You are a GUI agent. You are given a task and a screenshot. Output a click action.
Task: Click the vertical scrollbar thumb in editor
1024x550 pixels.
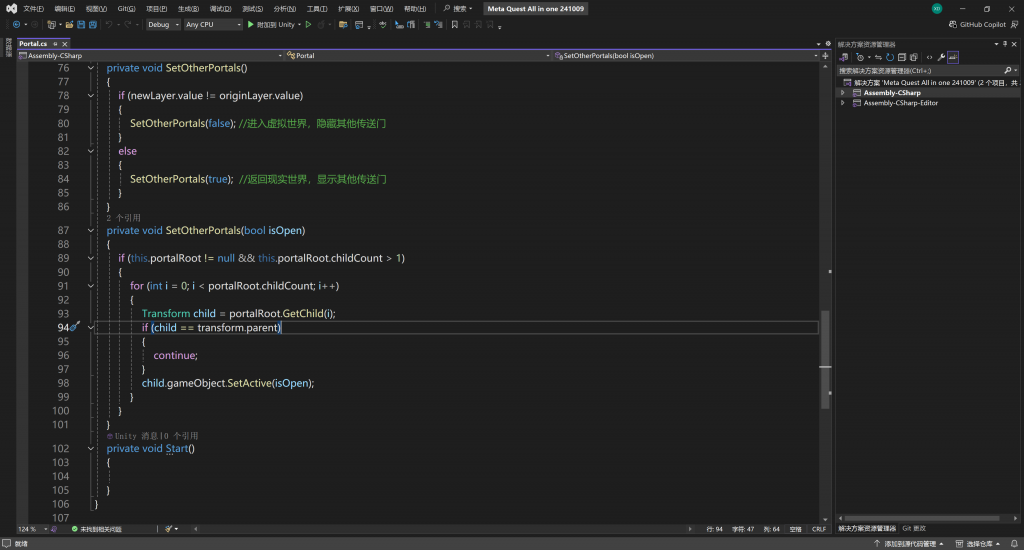pos(825,359)
